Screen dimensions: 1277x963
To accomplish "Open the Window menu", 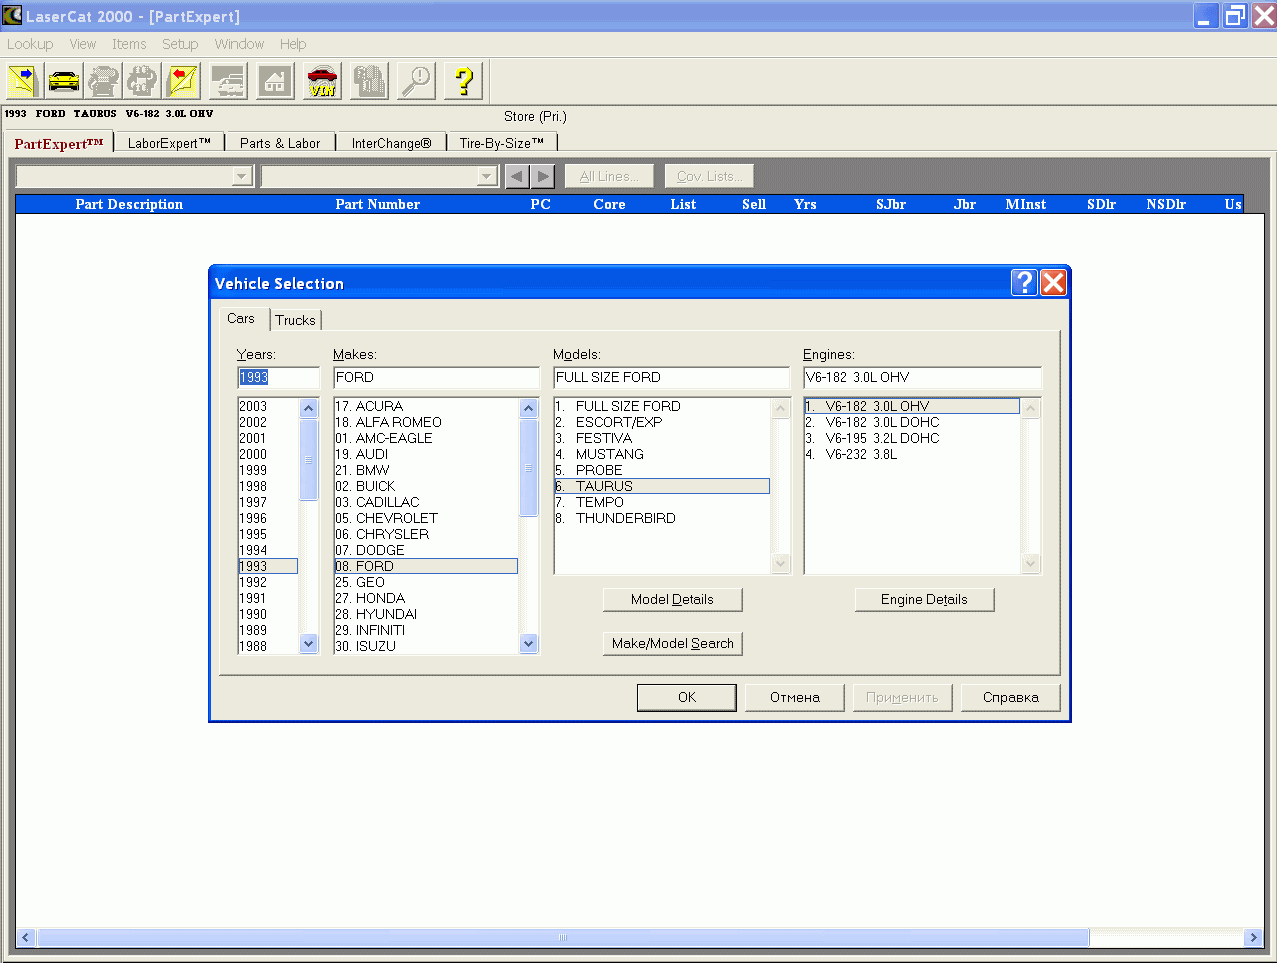I will click(x=239, y=44).
